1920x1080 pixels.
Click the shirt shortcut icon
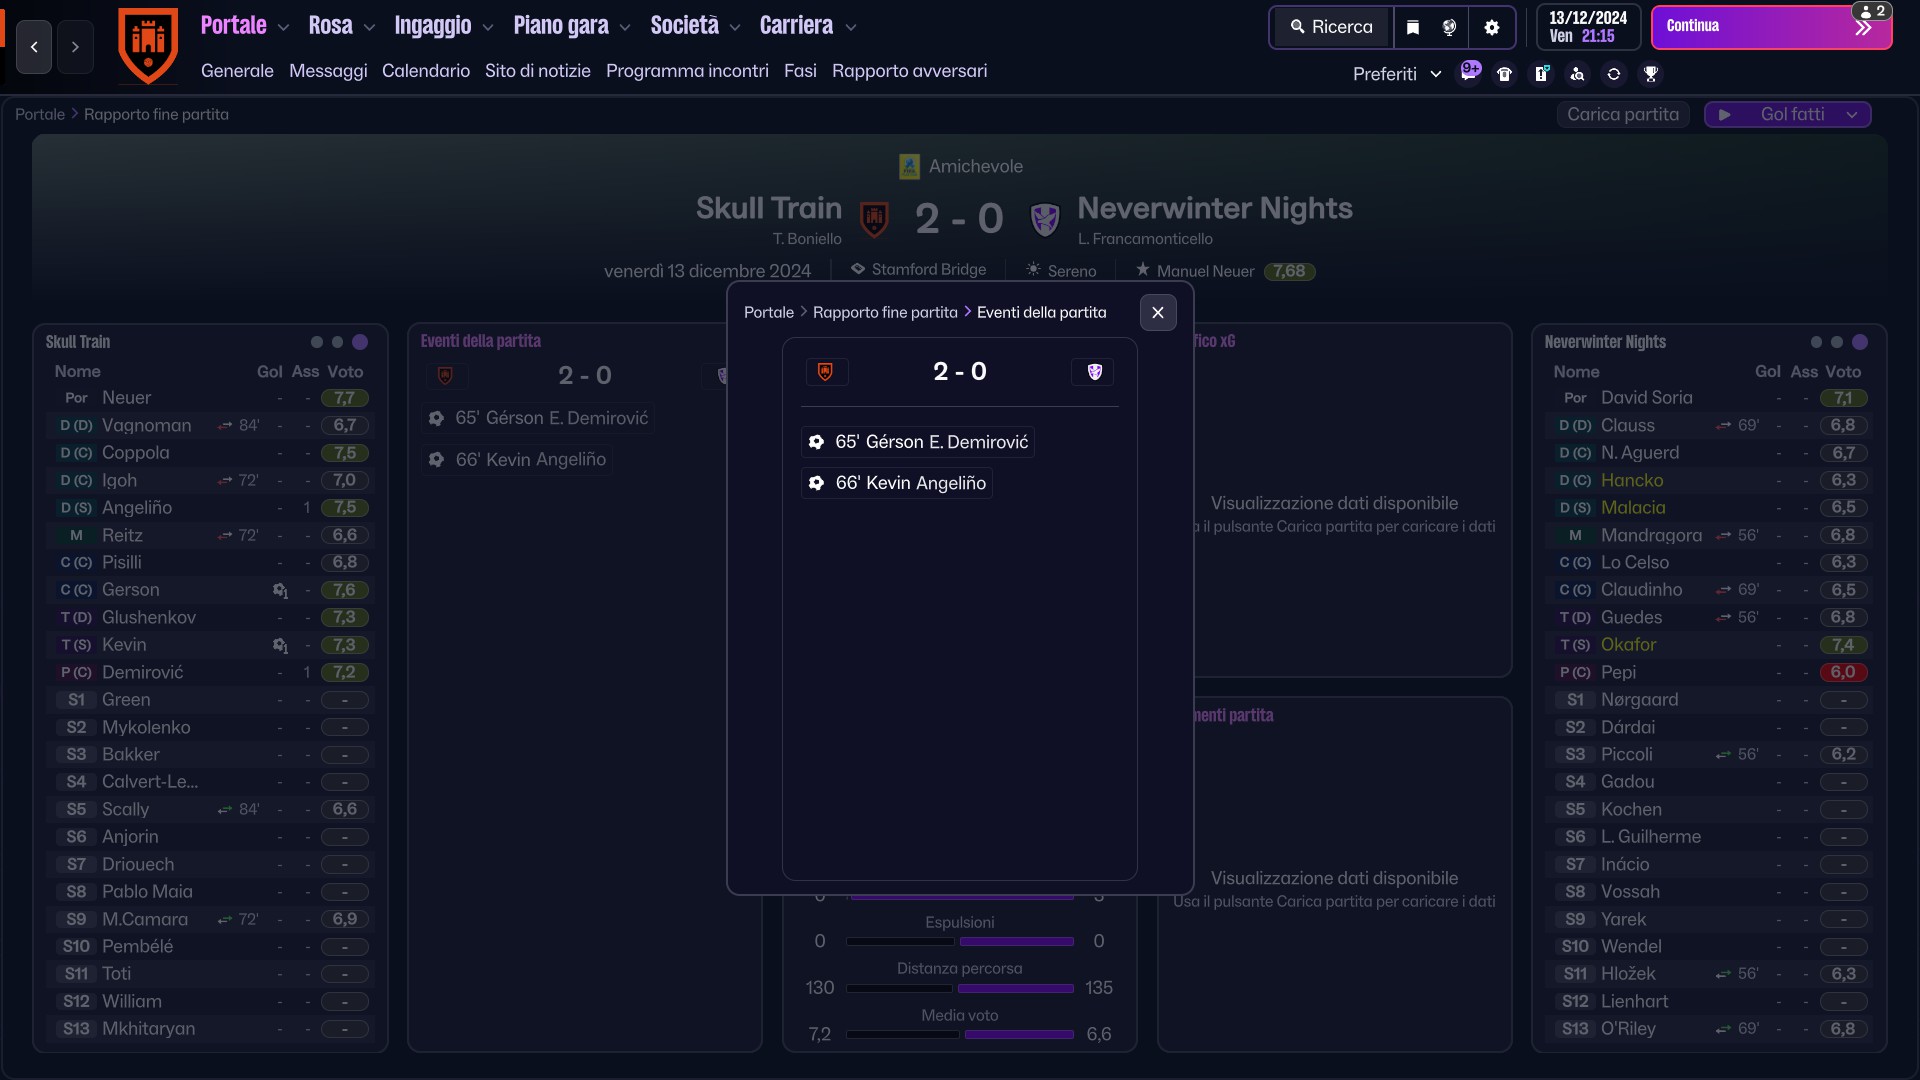click(1505, 74)
